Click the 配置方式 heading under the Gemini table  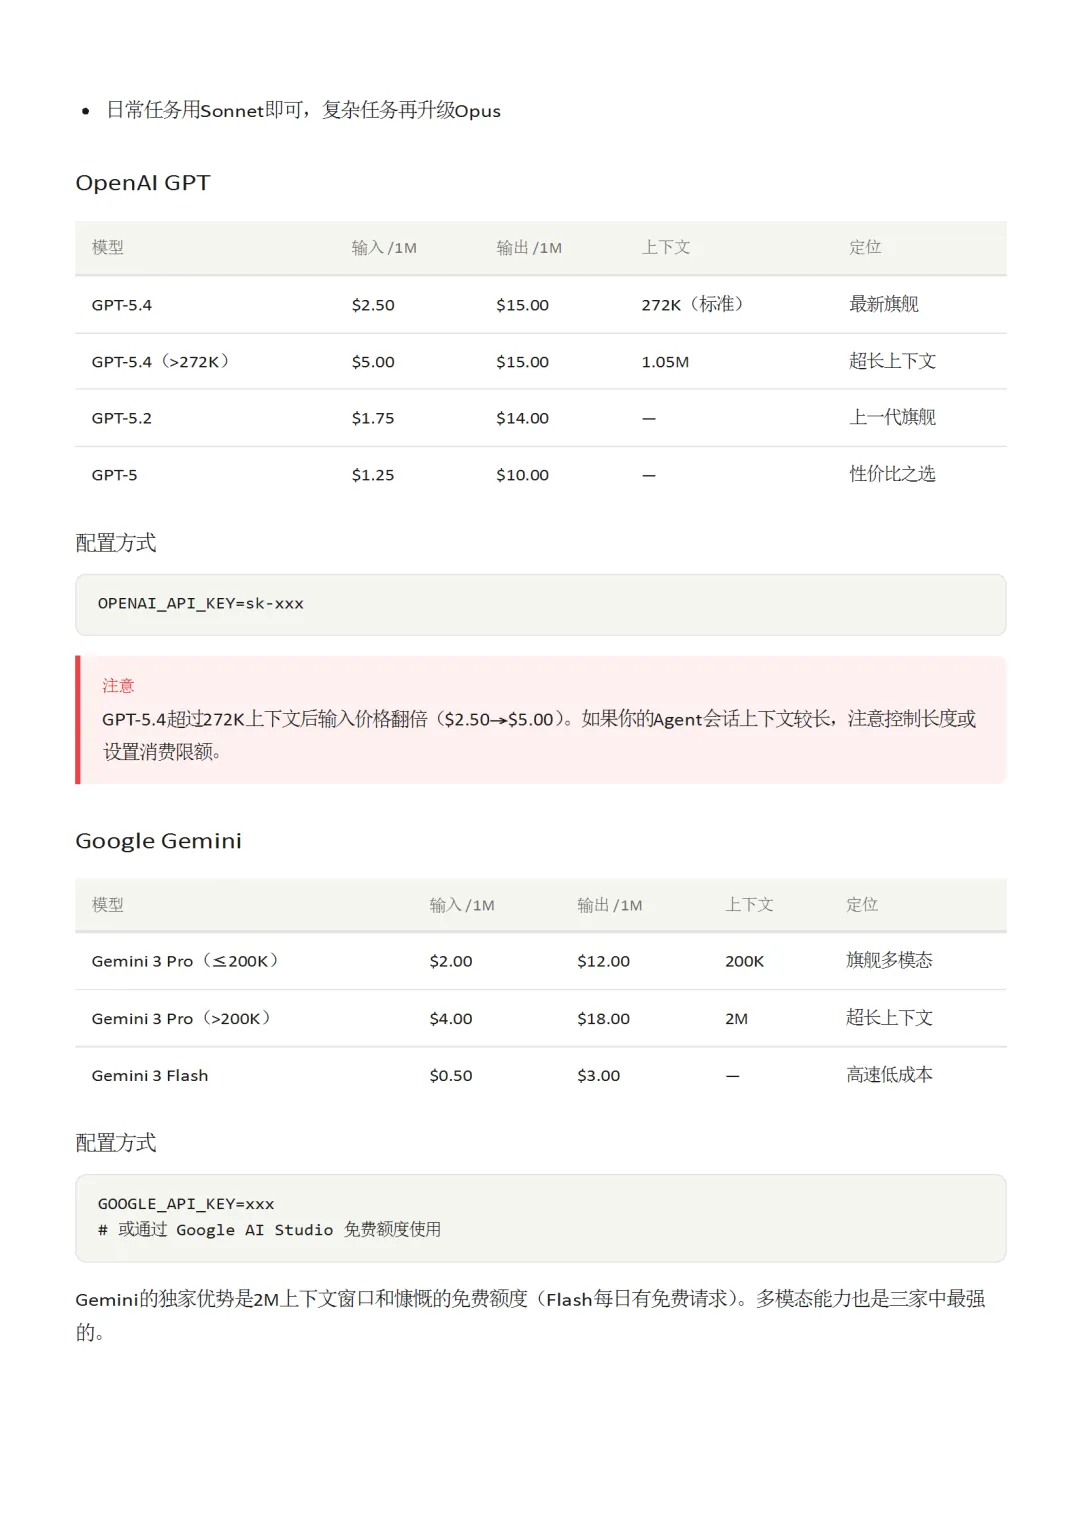116,1143
